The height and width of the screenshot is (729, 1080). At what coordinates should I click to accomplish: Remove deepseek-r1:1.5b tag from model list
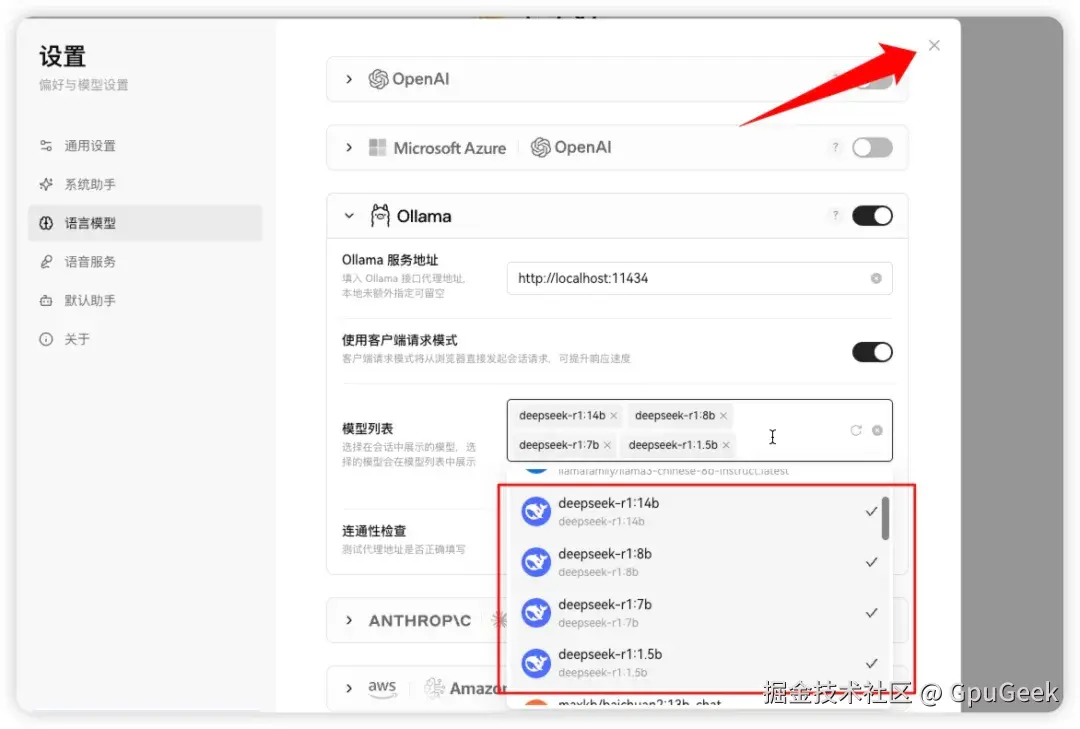click(725, 445)
